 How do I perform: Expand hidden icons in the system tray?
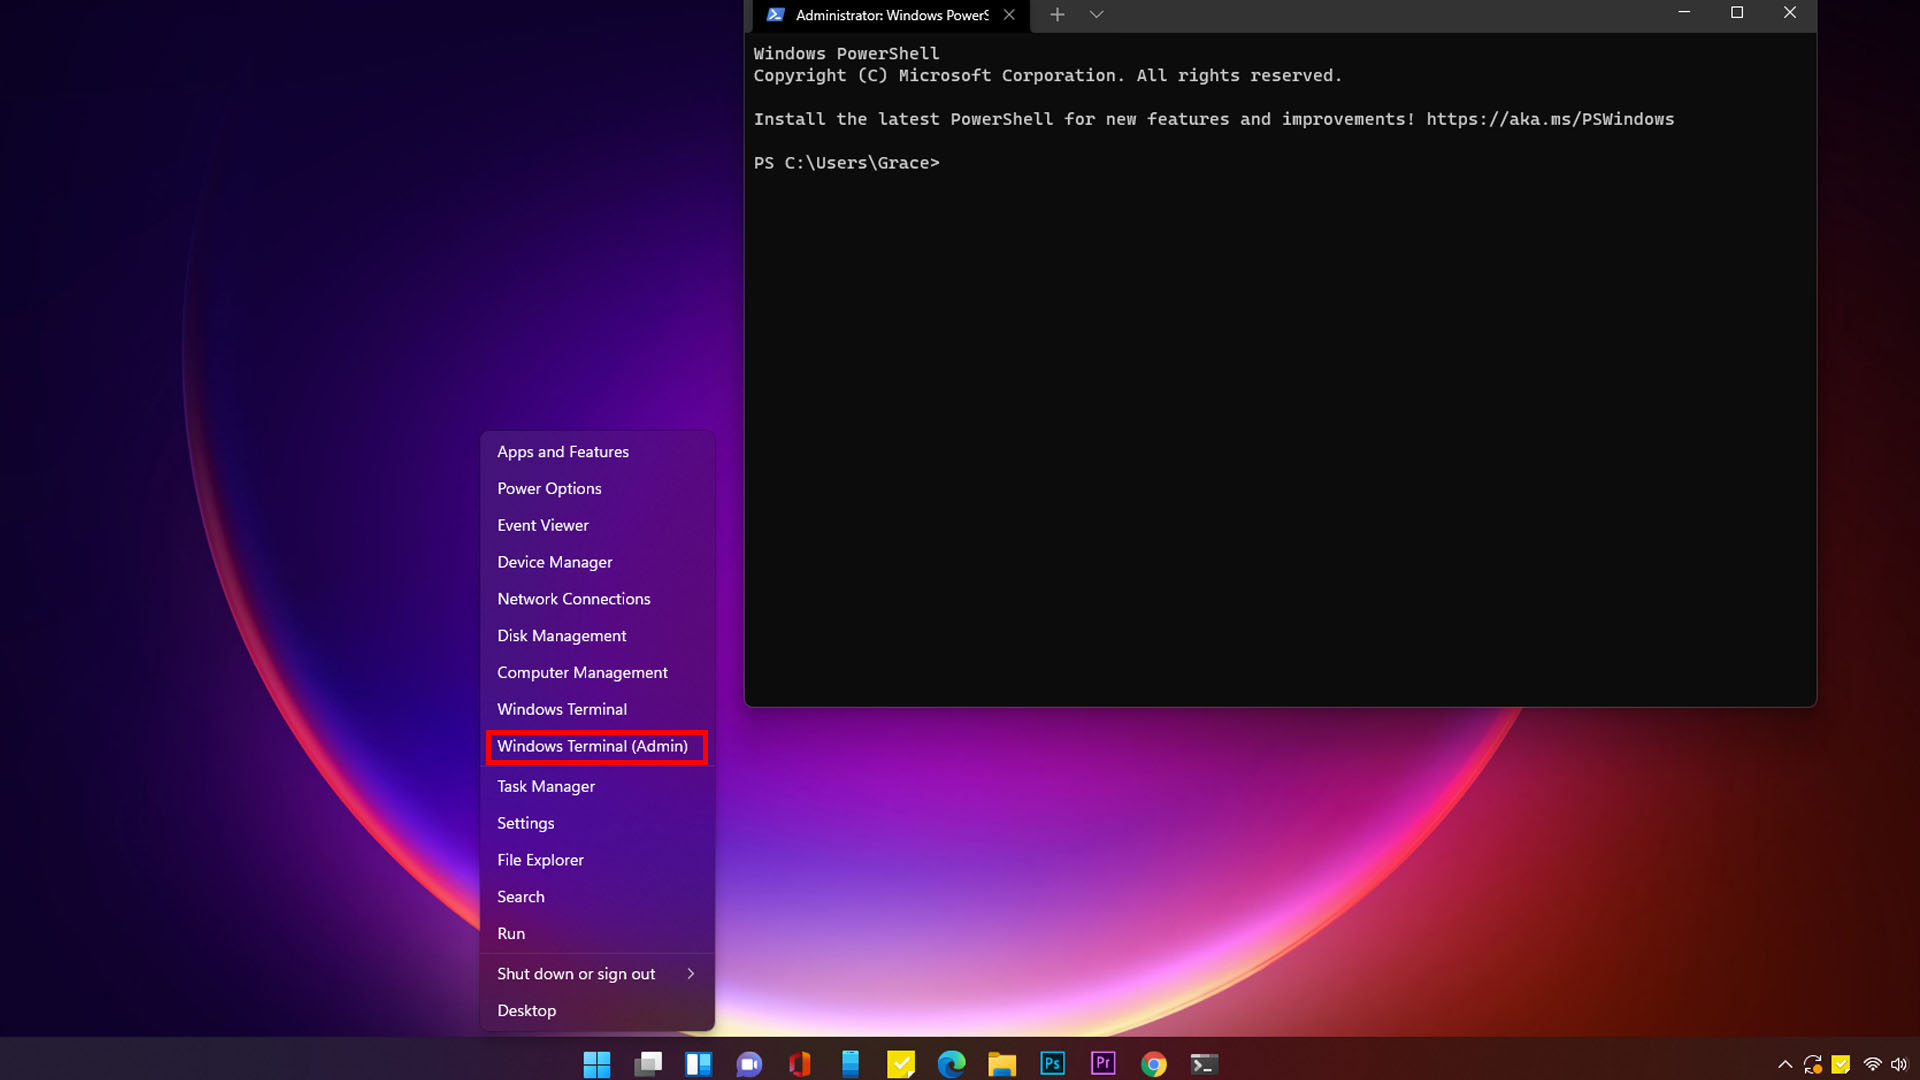1784,1064
